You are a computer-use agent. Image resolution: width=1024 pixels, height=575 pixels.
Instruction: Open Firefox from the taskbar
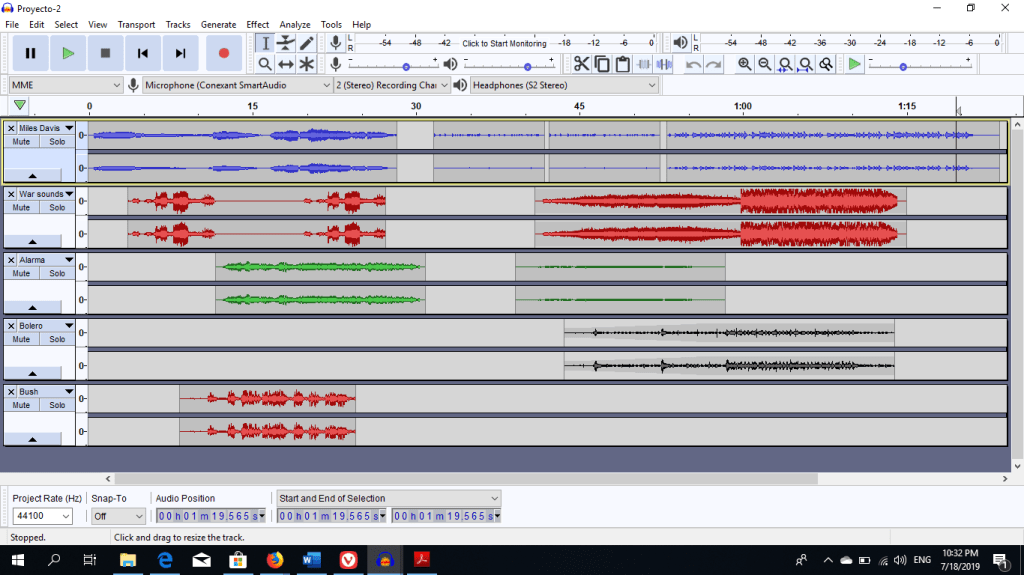point(275,560)
